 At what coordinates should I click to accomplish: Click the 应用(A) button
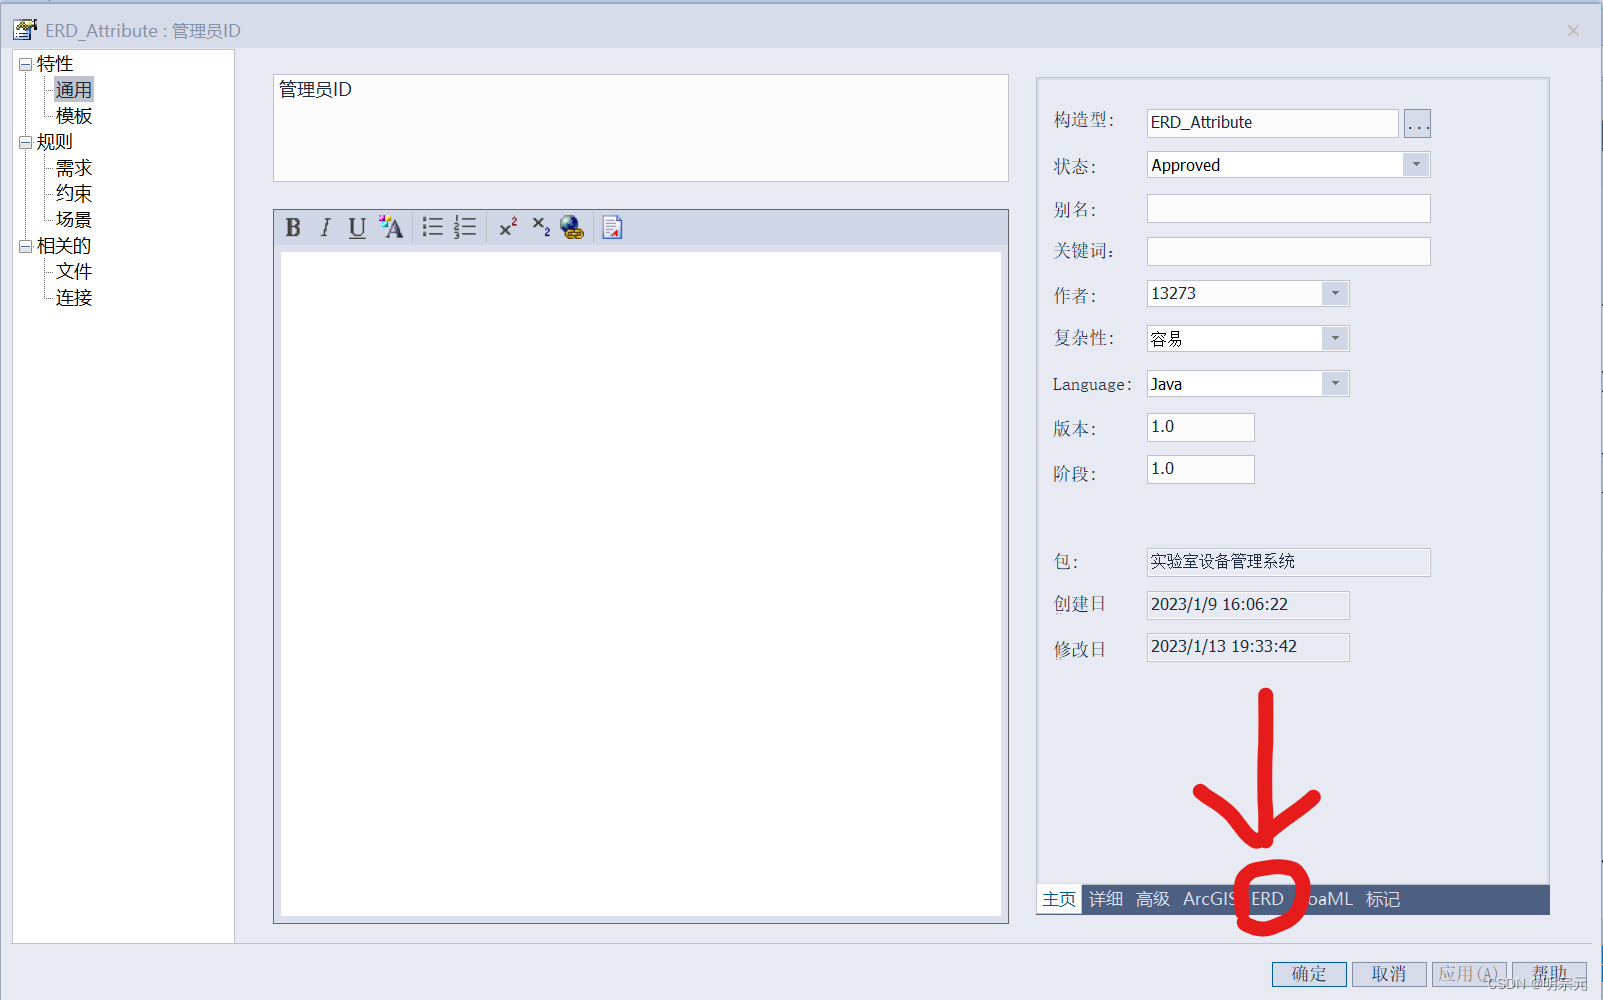click(1469, 974)
